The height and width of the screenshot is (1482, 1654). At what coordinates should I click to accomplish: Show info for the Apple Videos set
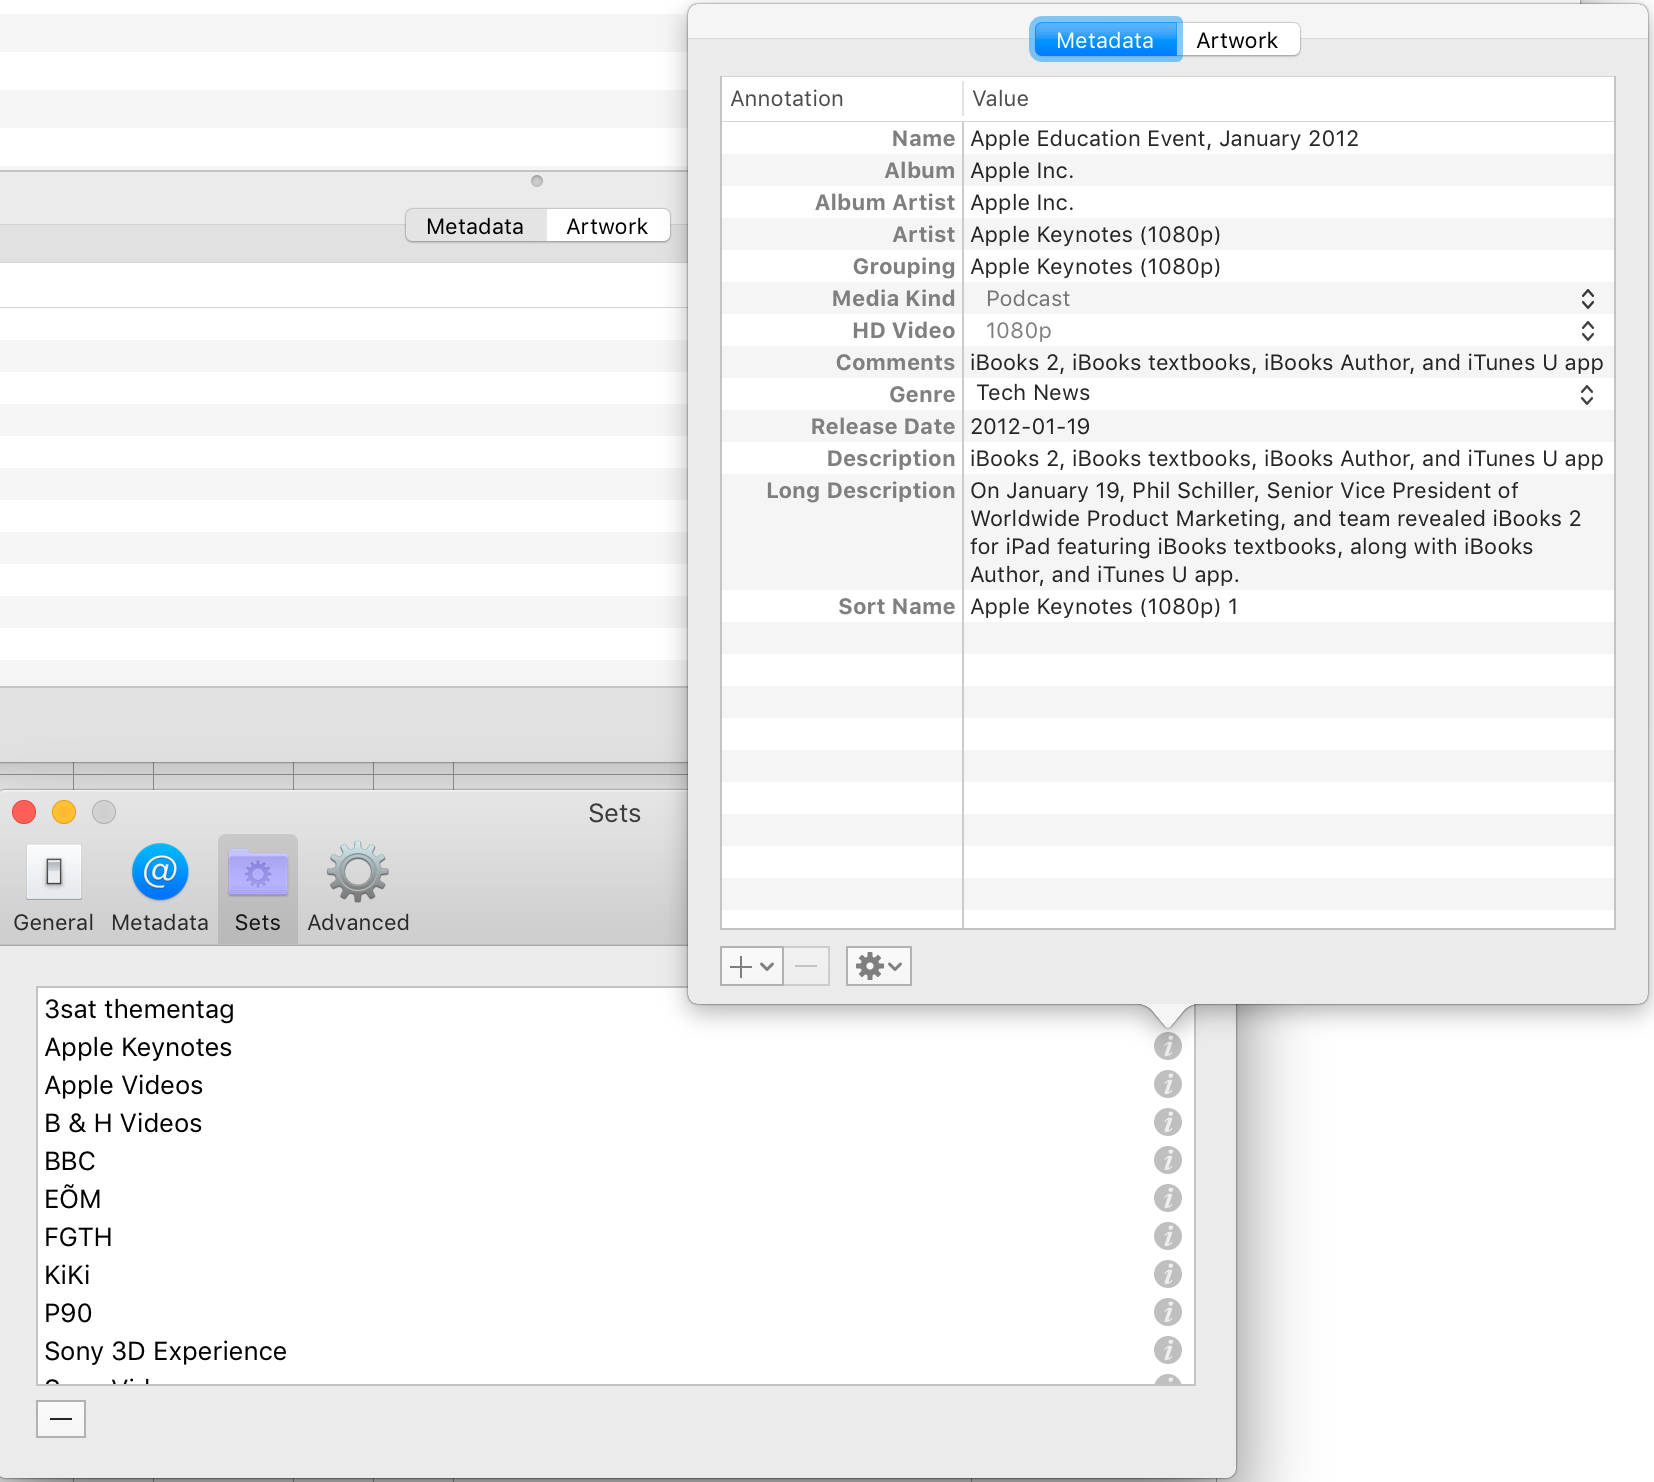[x=1167, y=1084]
